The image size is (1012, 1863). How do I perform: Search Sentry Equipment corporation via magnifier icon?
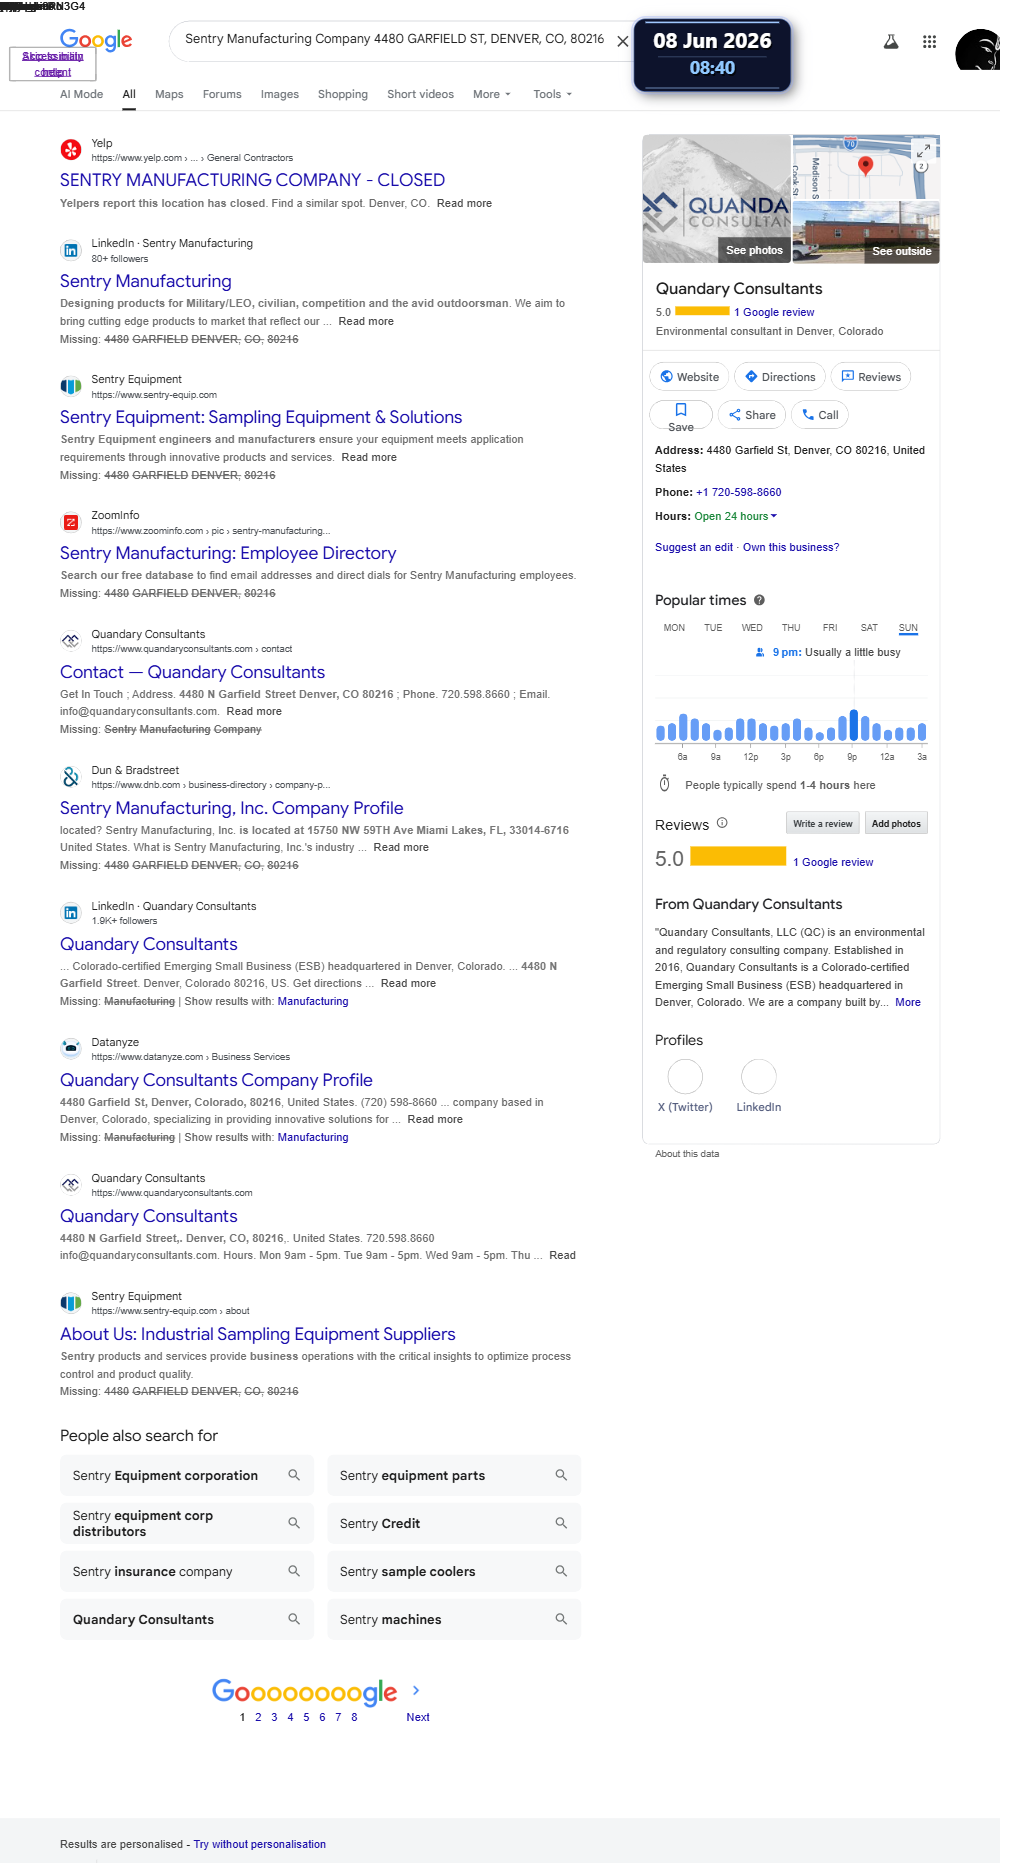(x=294, y=1475)
